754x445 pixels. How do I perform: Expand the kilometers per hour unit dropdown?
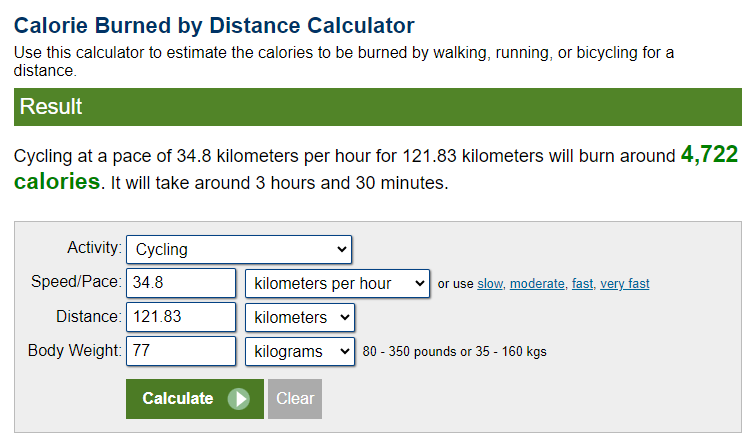(x=337, y=283)
